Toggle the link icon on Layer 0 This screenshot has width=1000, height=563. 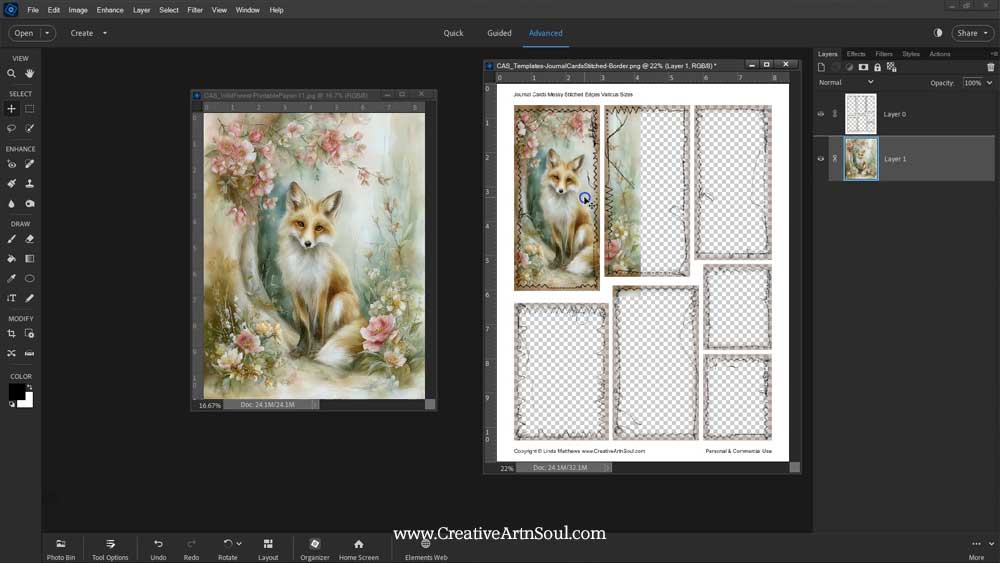pyautogui.click(x=835, y=114)
